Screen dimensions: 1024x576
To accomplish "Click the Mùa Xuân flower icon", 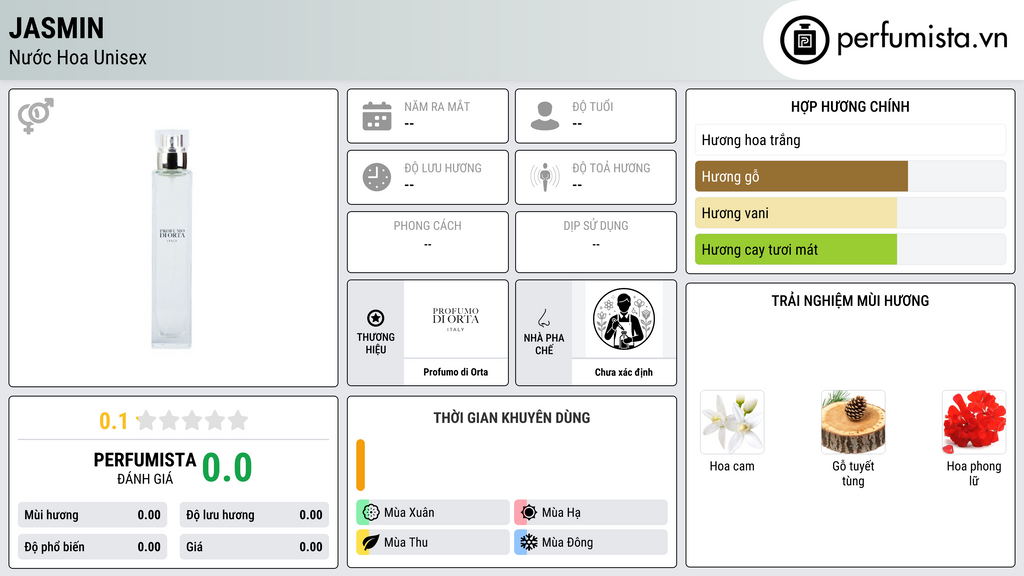I will tap(371, 513).
